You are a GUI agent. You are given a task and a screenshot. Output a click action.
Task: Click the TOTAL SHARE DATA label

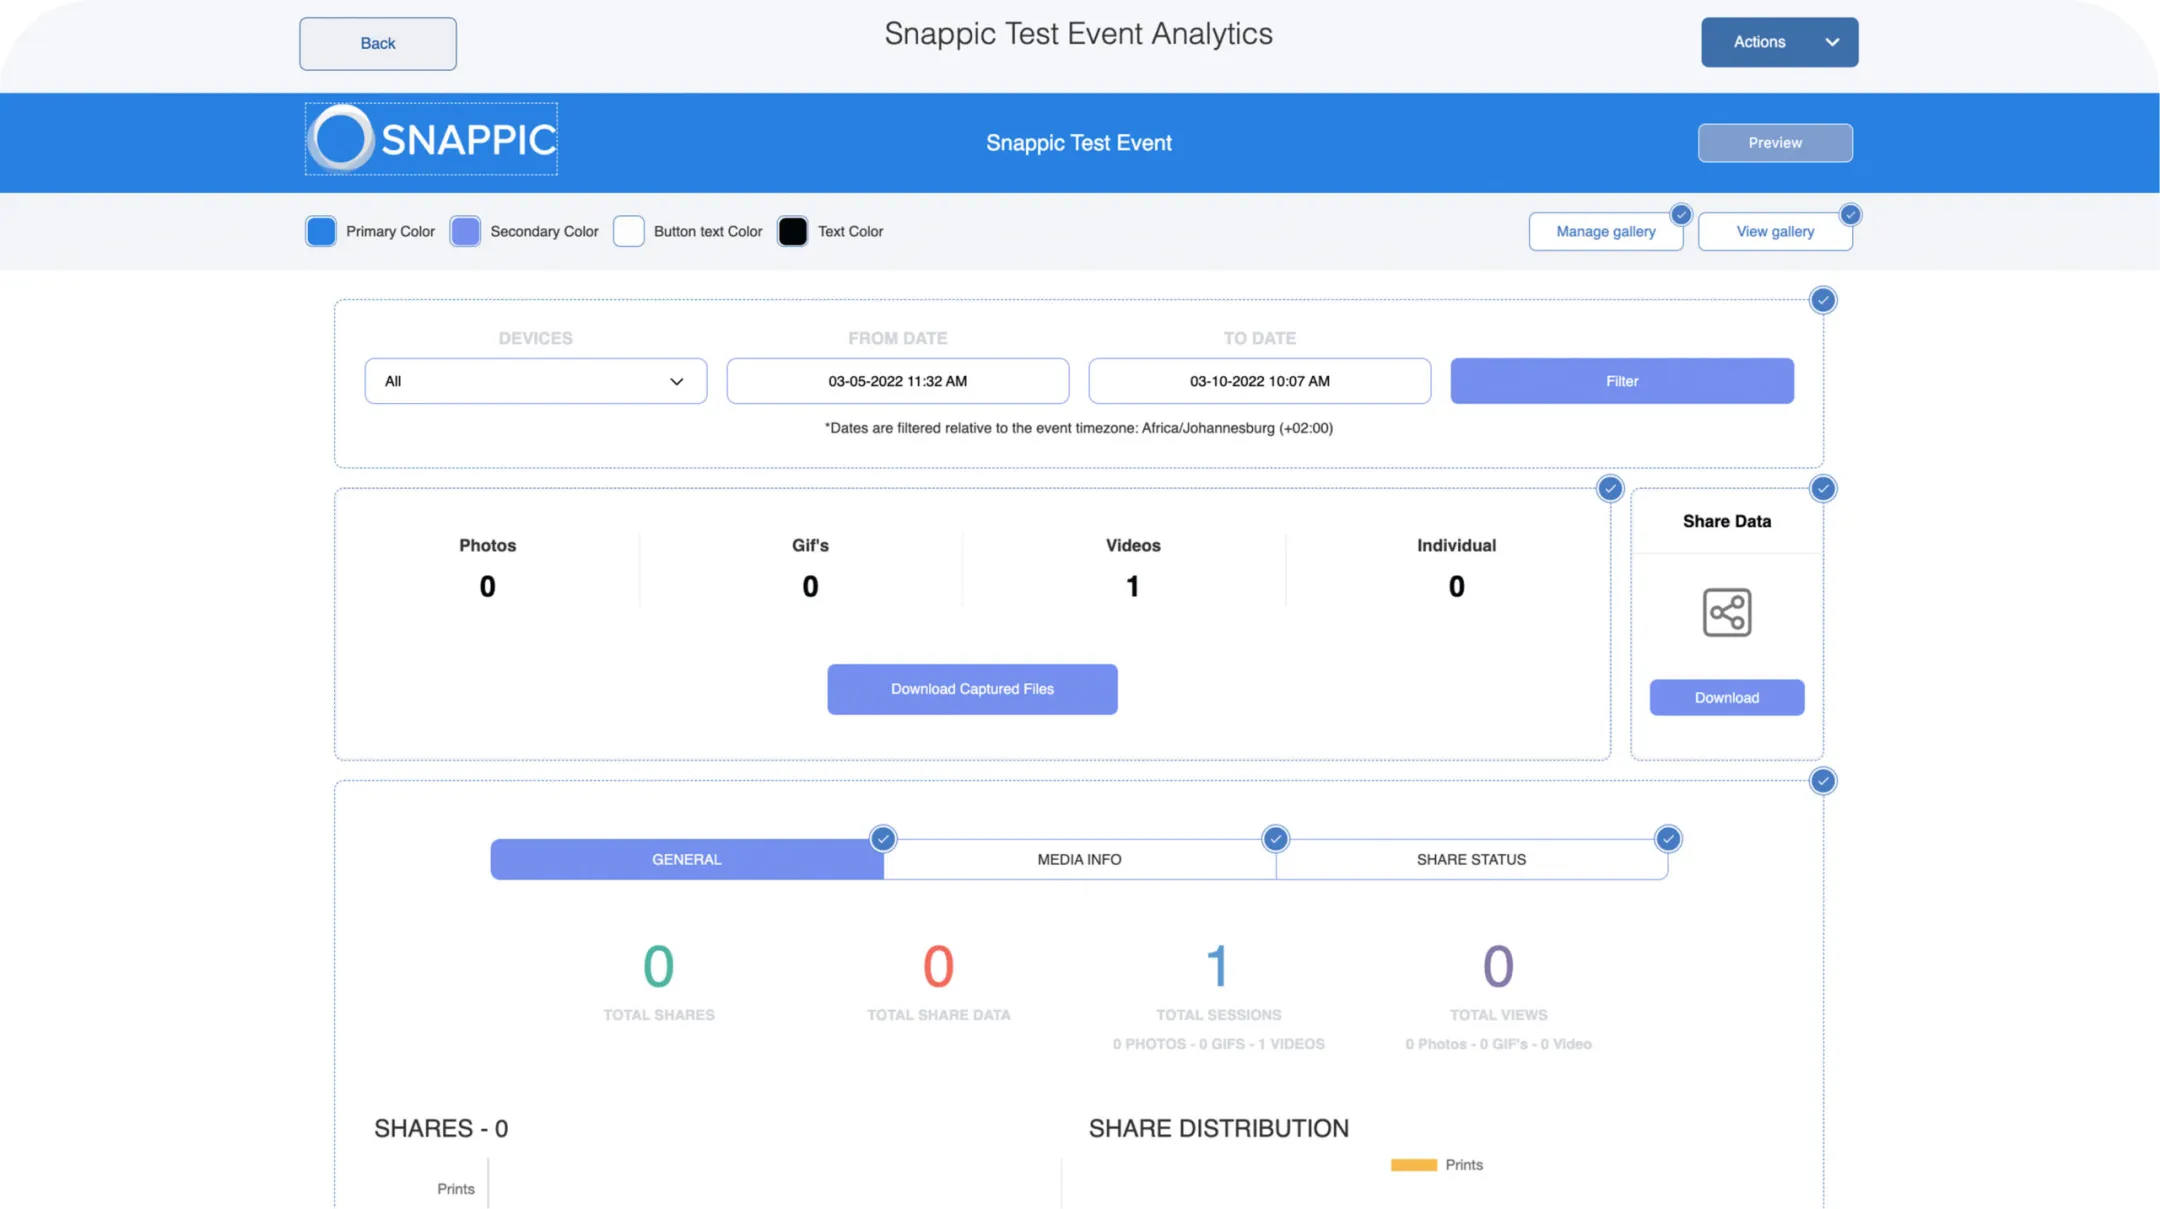click(938, 1015)
